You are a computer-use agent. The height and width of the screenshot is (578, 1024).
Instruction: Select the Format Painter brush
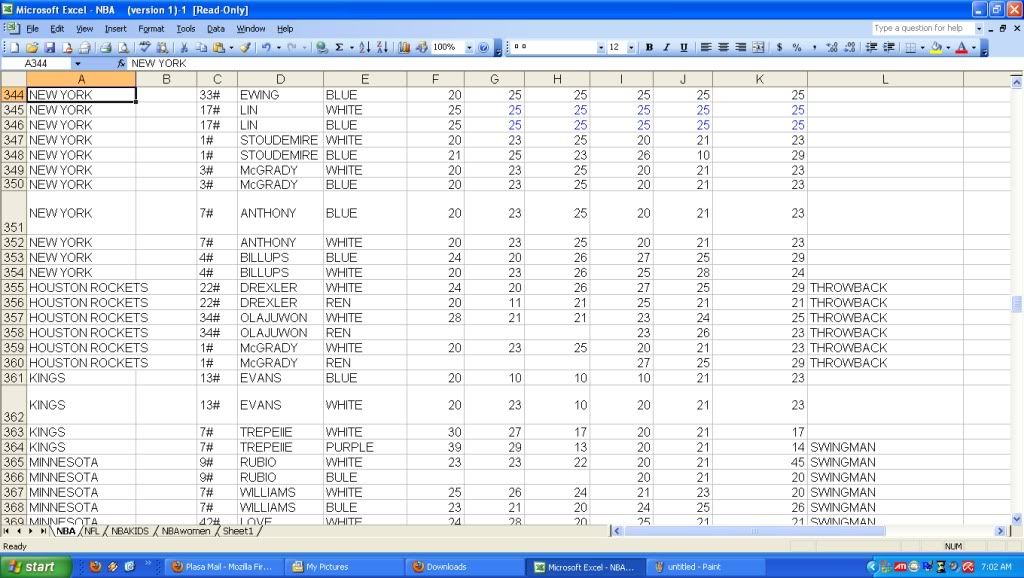tap(246, 48)
